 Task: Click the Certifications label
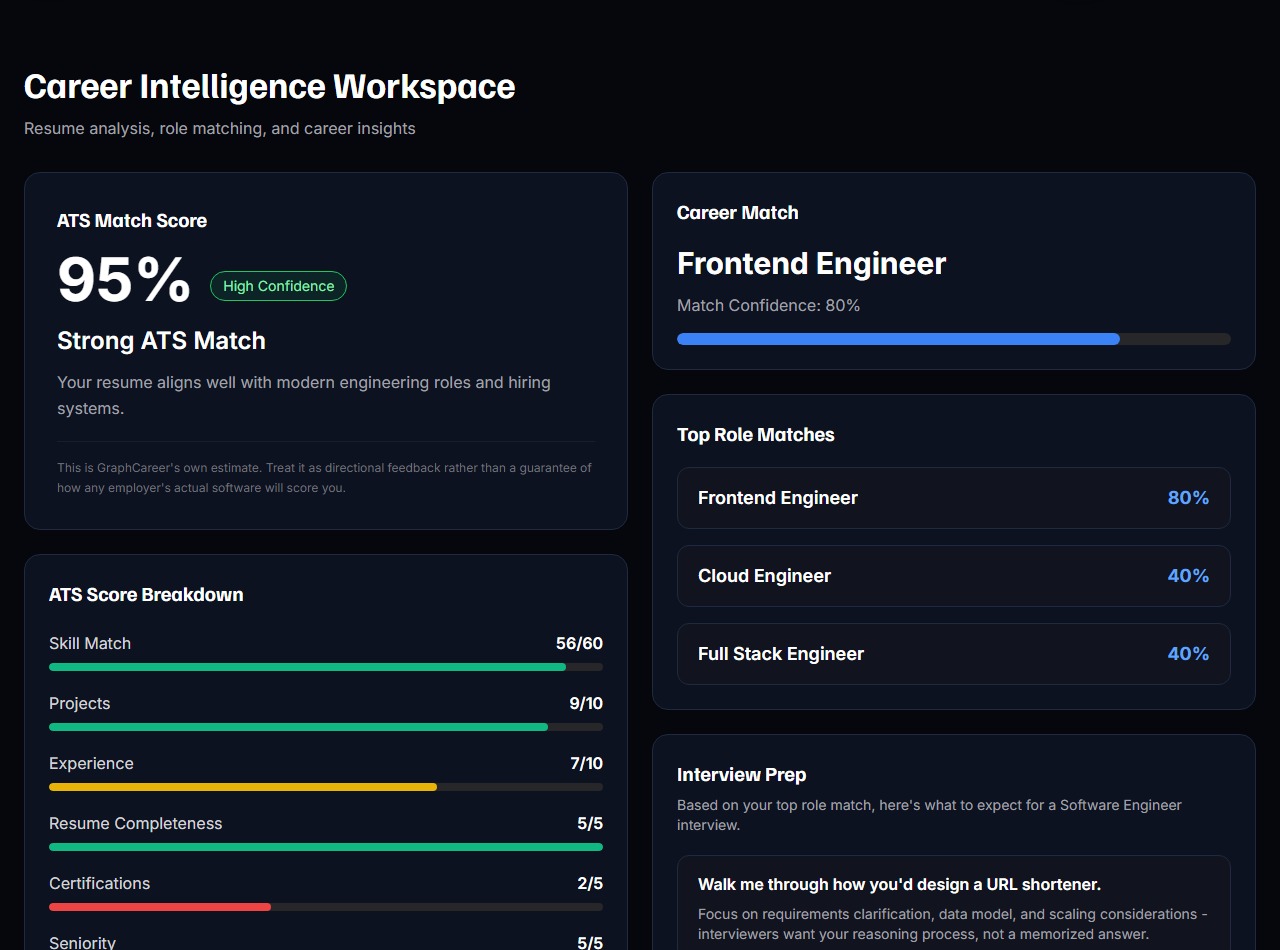click(99, 883)
